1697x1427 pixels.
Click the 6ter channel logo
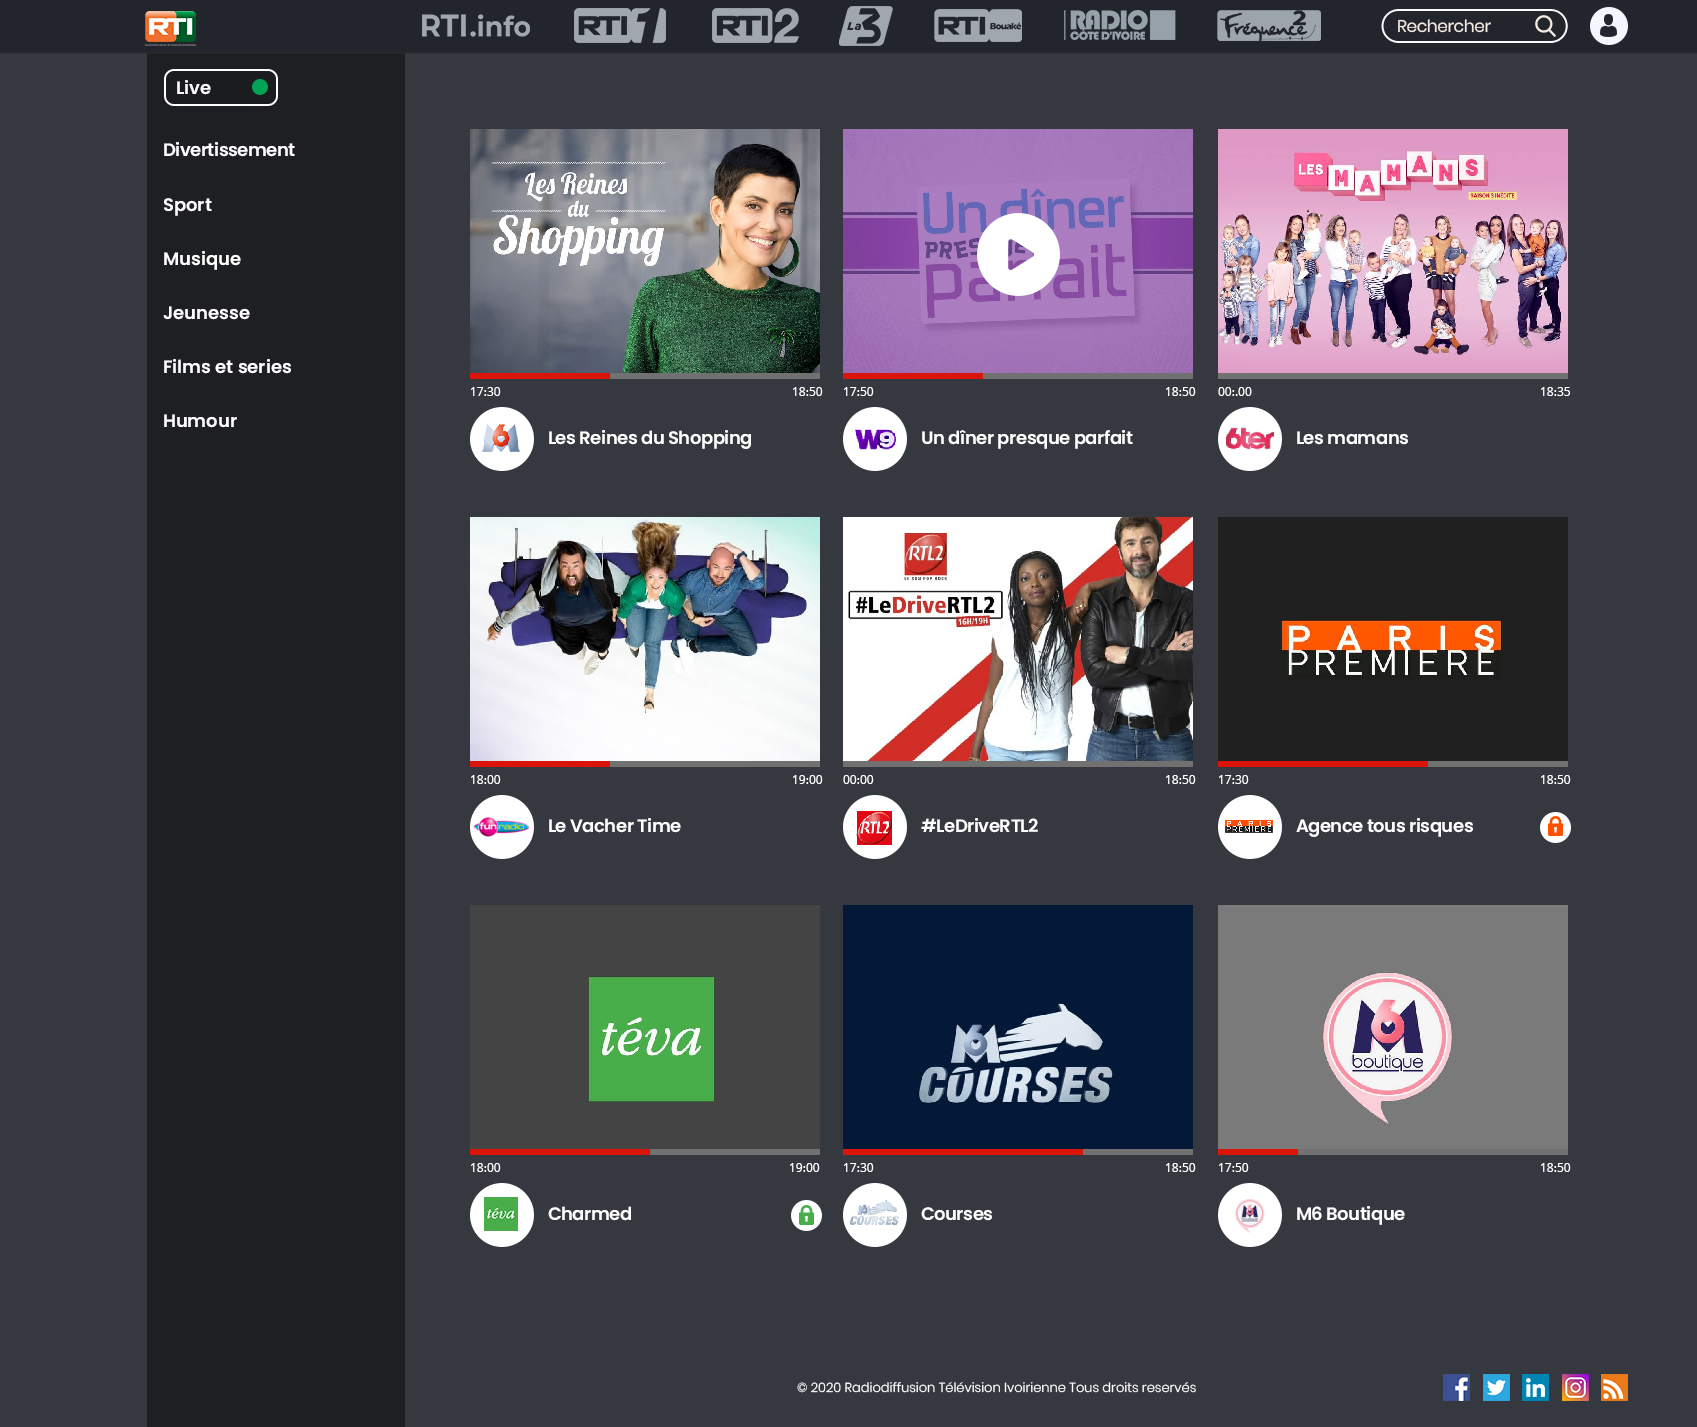pyautogui.click(x=1250, y=439)
